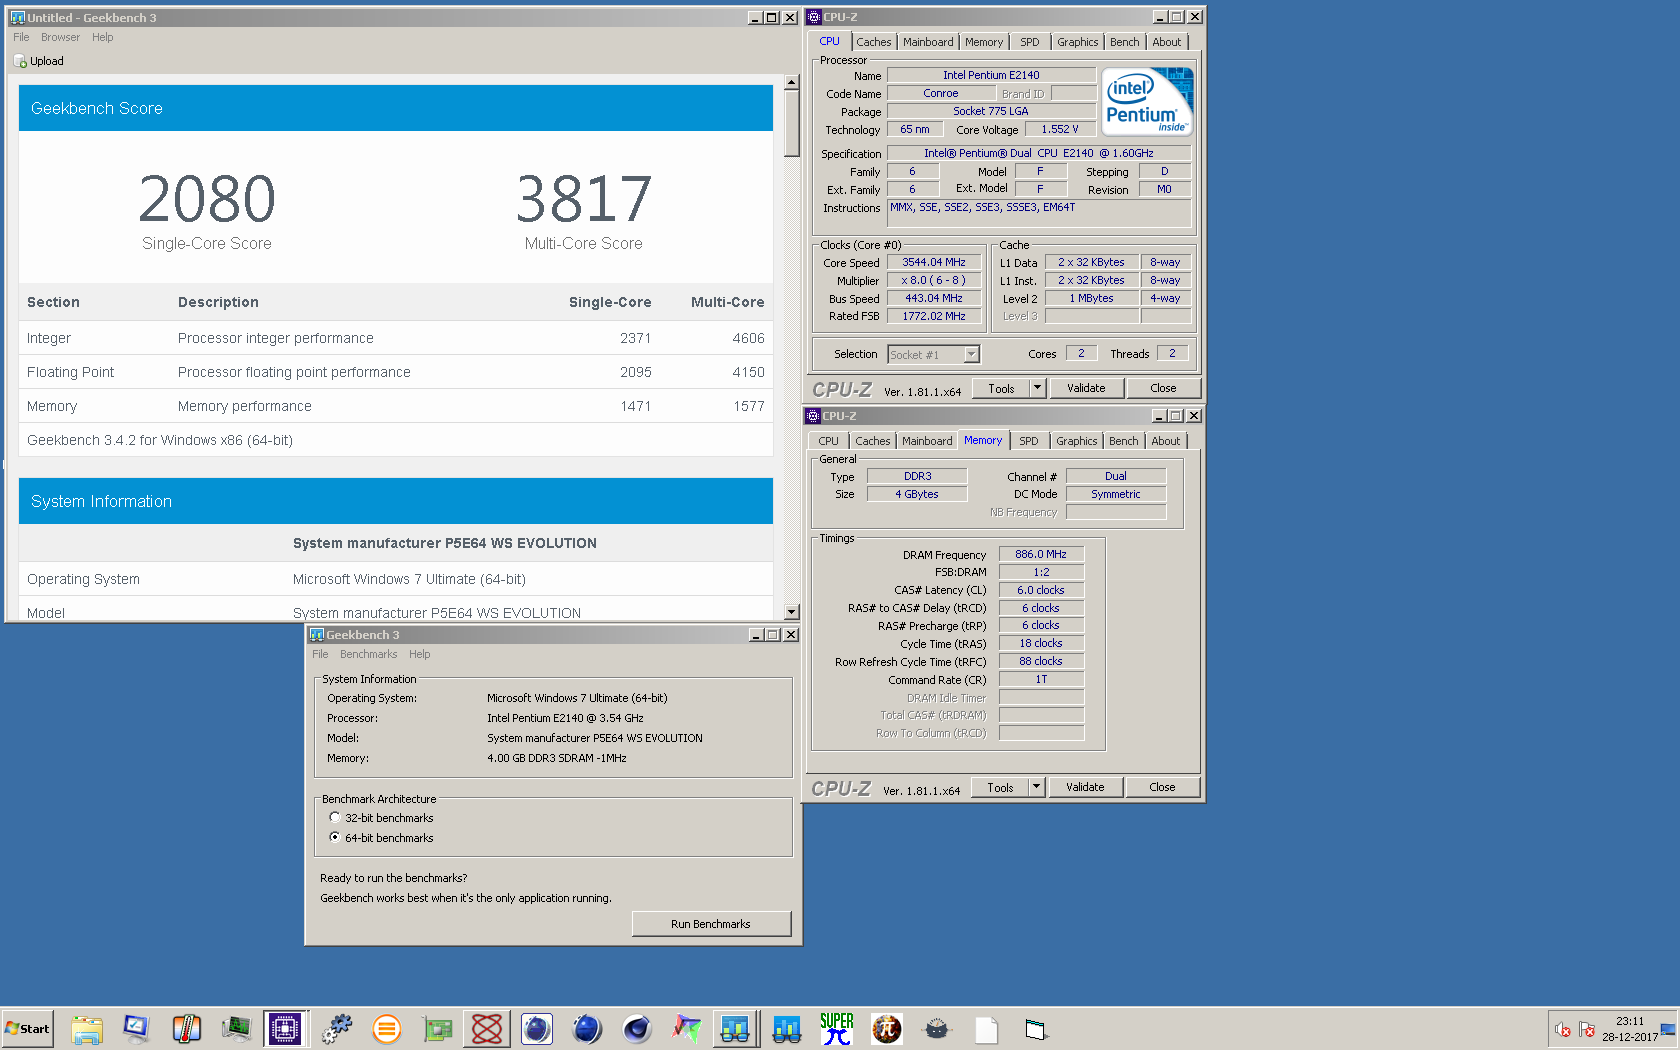Screen dimensions: 1680x1050
Task: Click the DRAM Frequency 886.0 MHz field
Action: tap(1041, 554)
